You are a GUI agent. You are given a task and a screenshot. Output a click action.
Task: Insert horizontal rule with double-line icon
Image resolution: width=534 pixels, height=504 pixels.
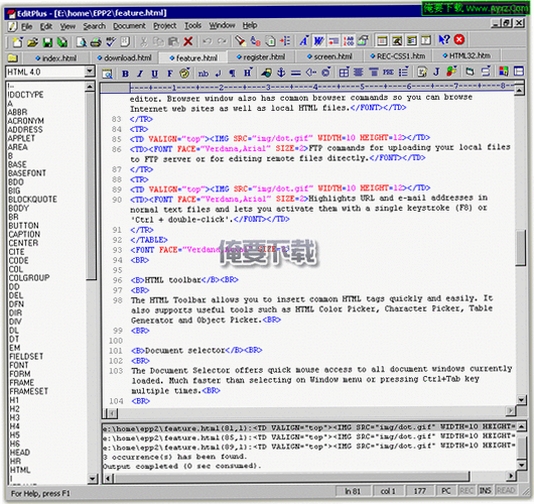(x=296, y=73)
